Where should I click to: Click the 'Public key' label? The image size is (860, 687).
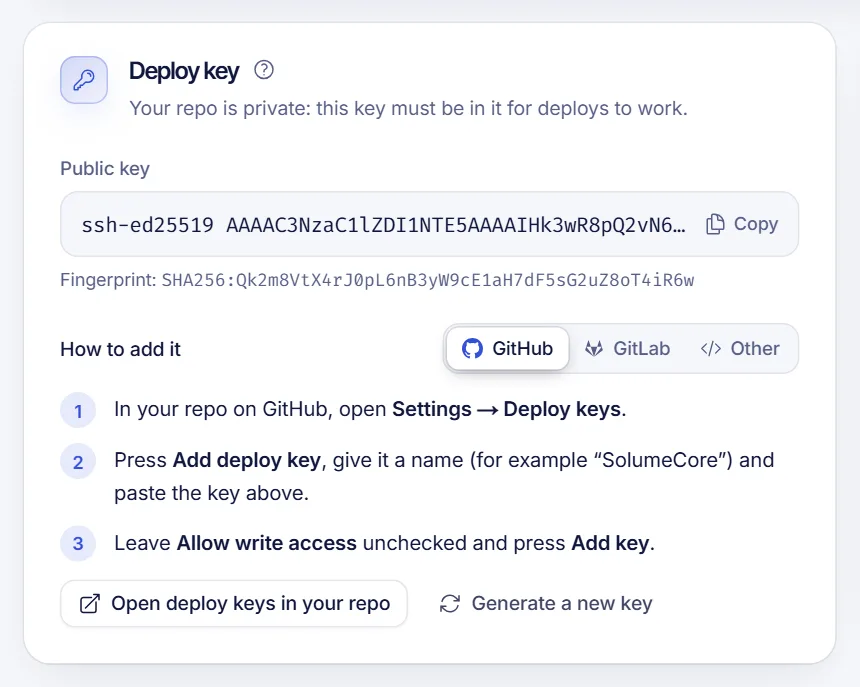105,168
